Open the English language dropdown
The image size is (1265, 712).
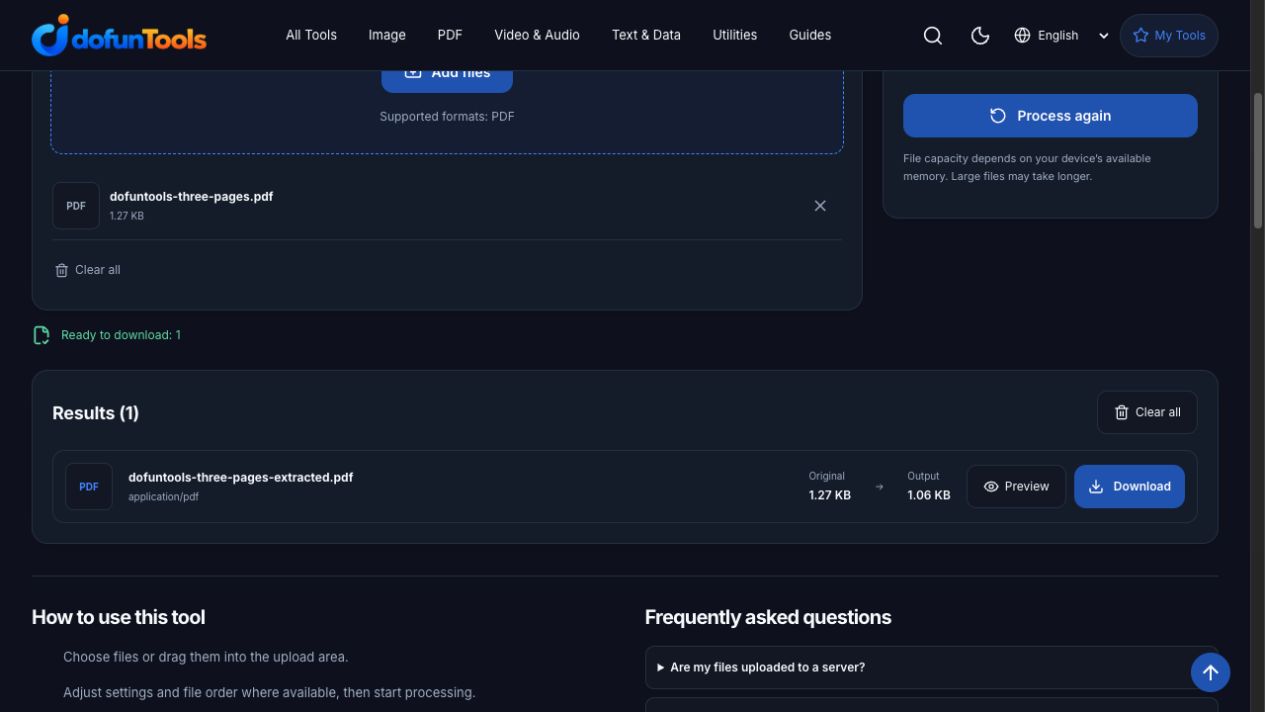pos(1061,35)
